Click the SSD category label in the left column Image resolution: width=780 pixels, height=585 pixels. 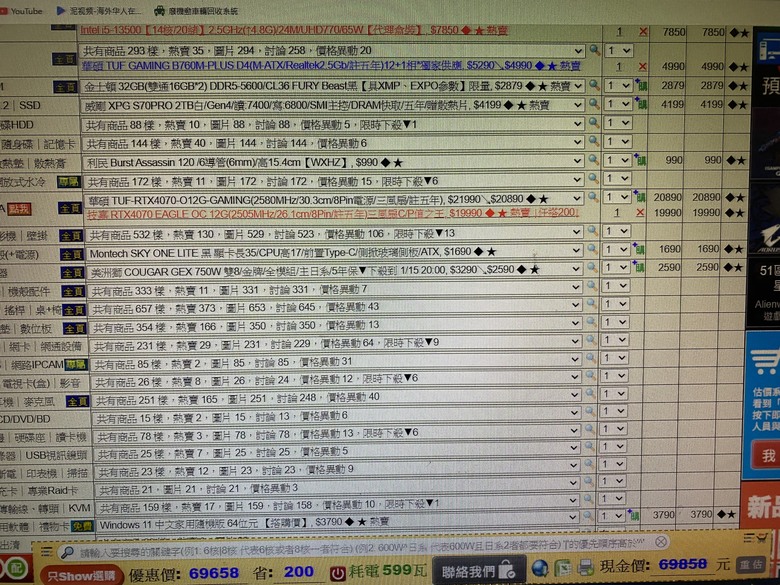[x=30, y=105]
